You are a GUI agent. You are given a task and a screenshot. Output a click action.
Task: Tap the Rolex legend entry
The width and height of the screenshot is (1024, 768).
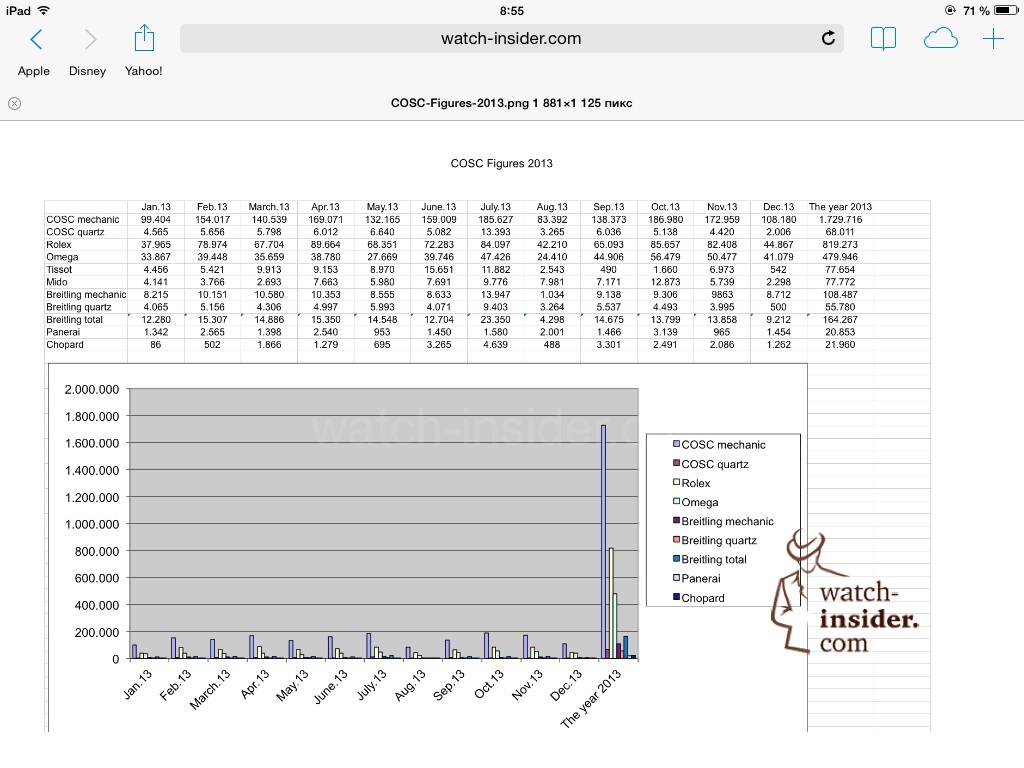692,483
